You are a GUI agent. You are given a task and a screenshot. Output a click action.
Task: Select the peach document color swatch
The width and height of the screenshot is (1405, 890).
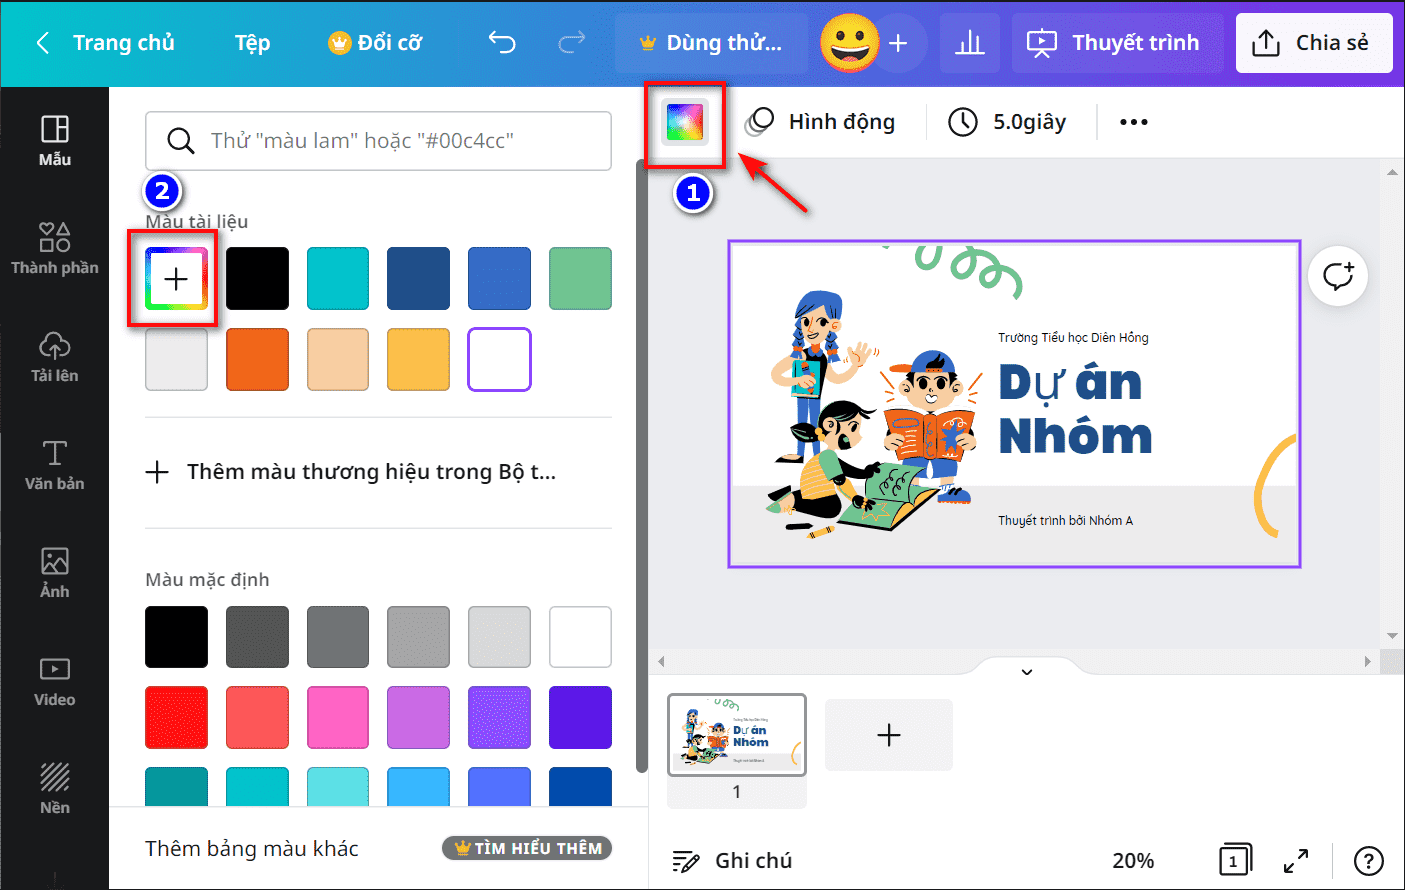338,359
